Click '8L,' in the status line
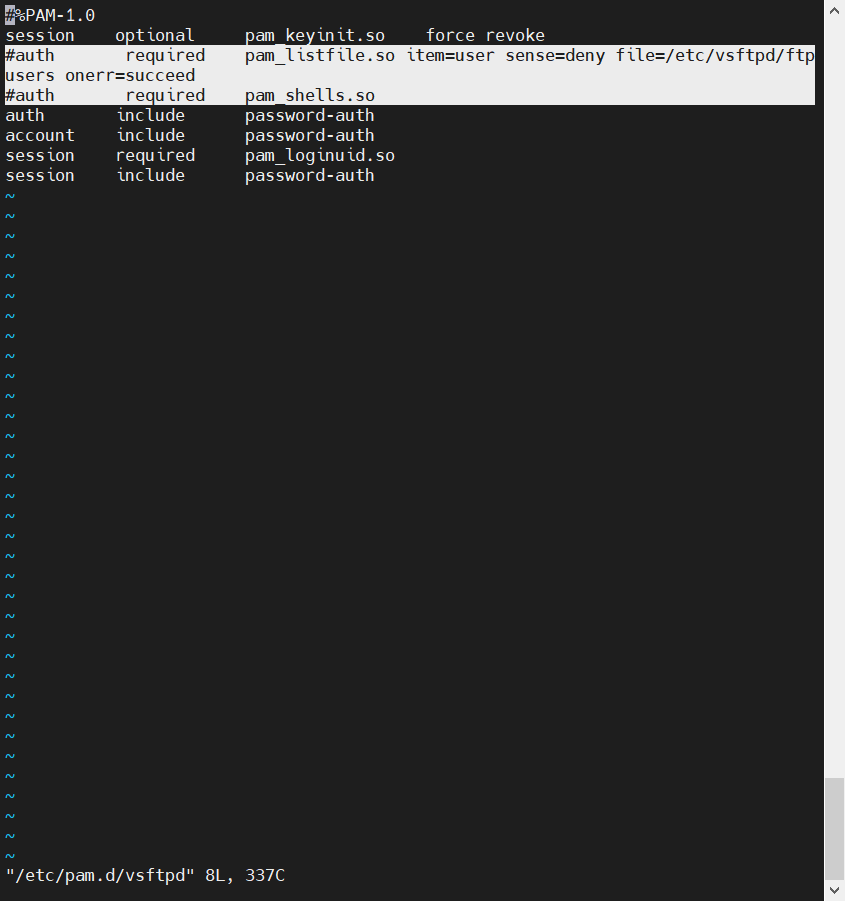Screen dimensions: 845x901 [x=220, y=876]
